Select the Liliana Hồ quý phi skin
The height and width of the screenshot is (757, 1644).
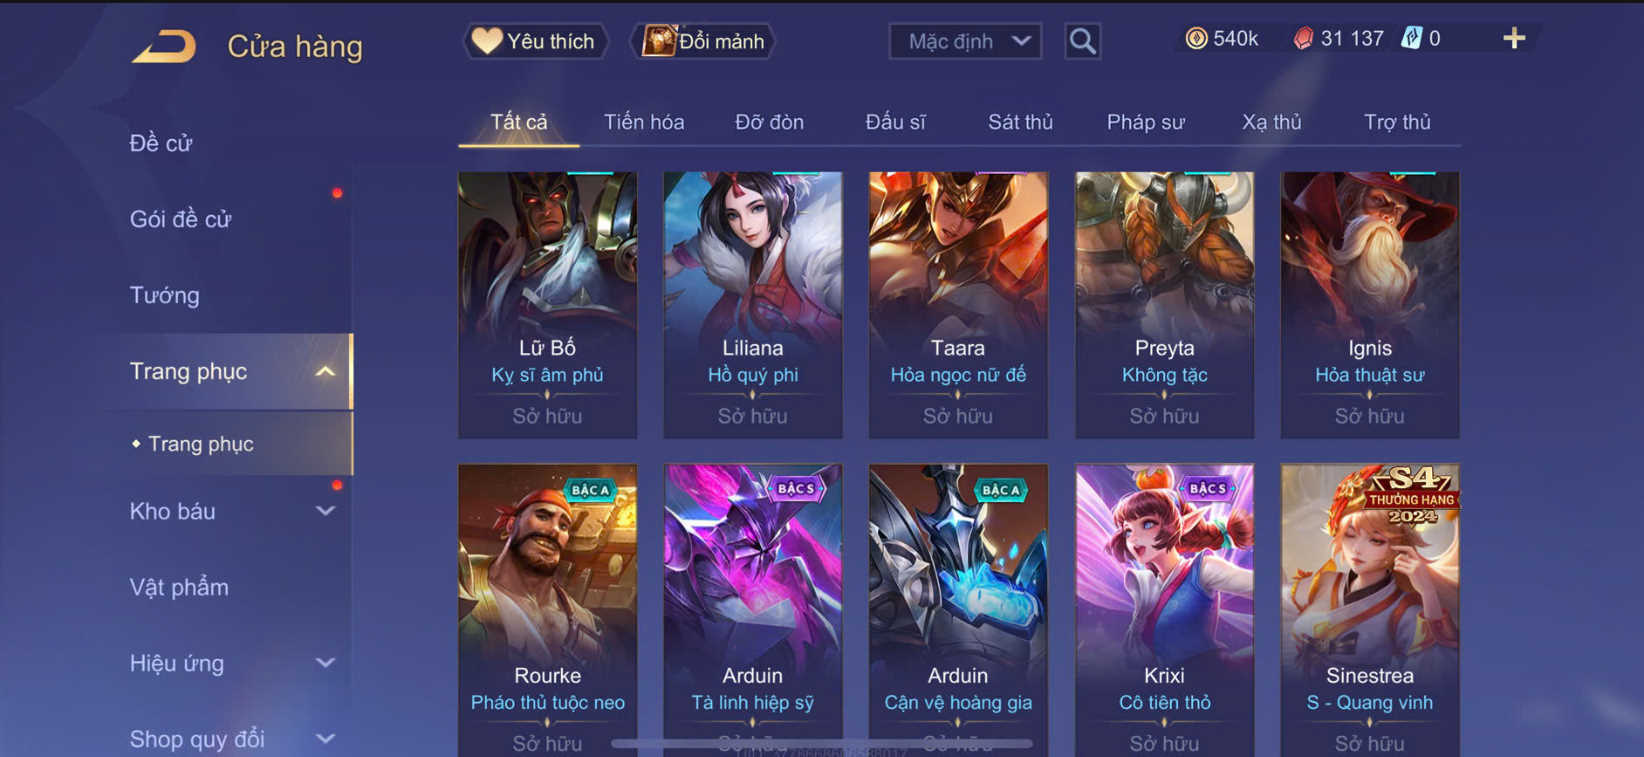753,305
